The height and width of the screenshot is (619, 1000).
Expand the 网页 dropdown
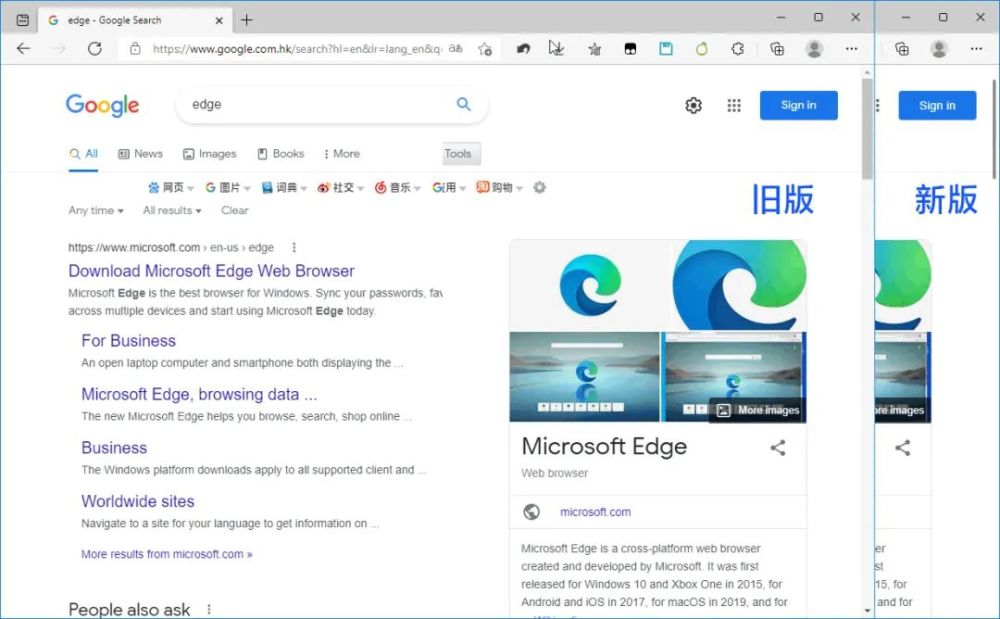pos(170,187)
